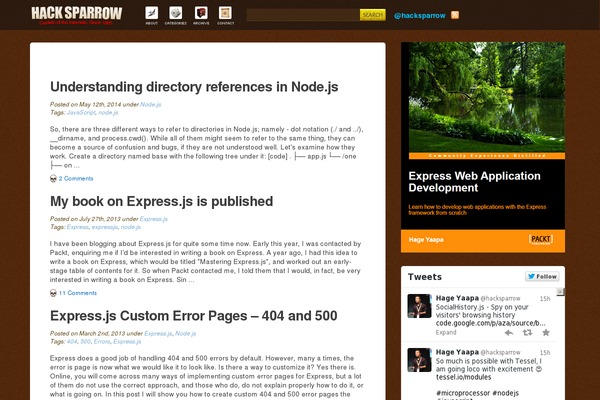Viewport: 600px width, 400px height.
Task: Click the Contact icon in header
Action: click(x=226, y=15)
